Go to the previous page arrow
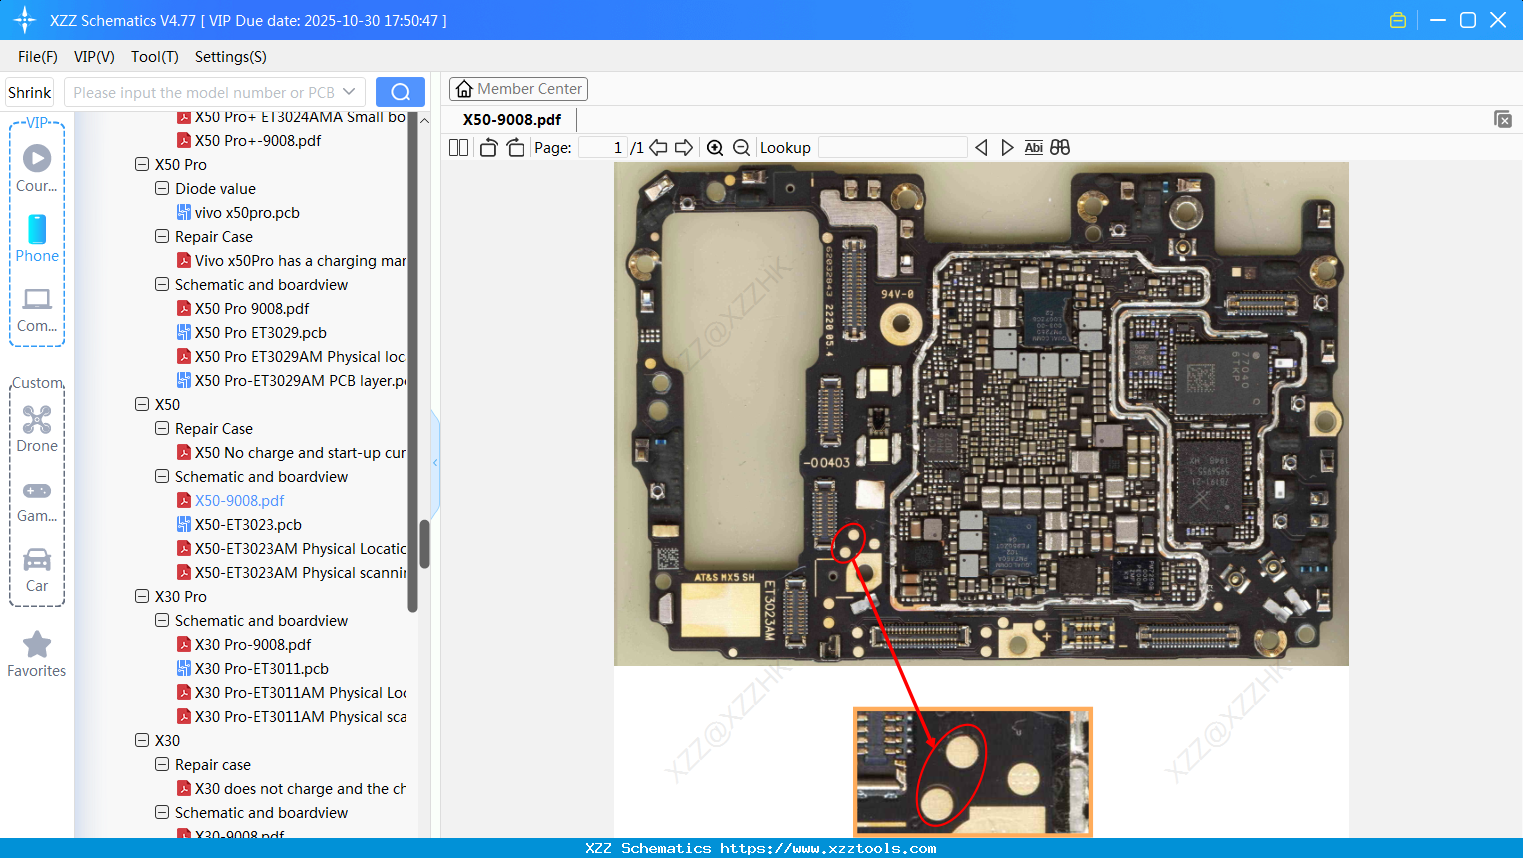Screen dimensions: 1523x858 (658, 147)
